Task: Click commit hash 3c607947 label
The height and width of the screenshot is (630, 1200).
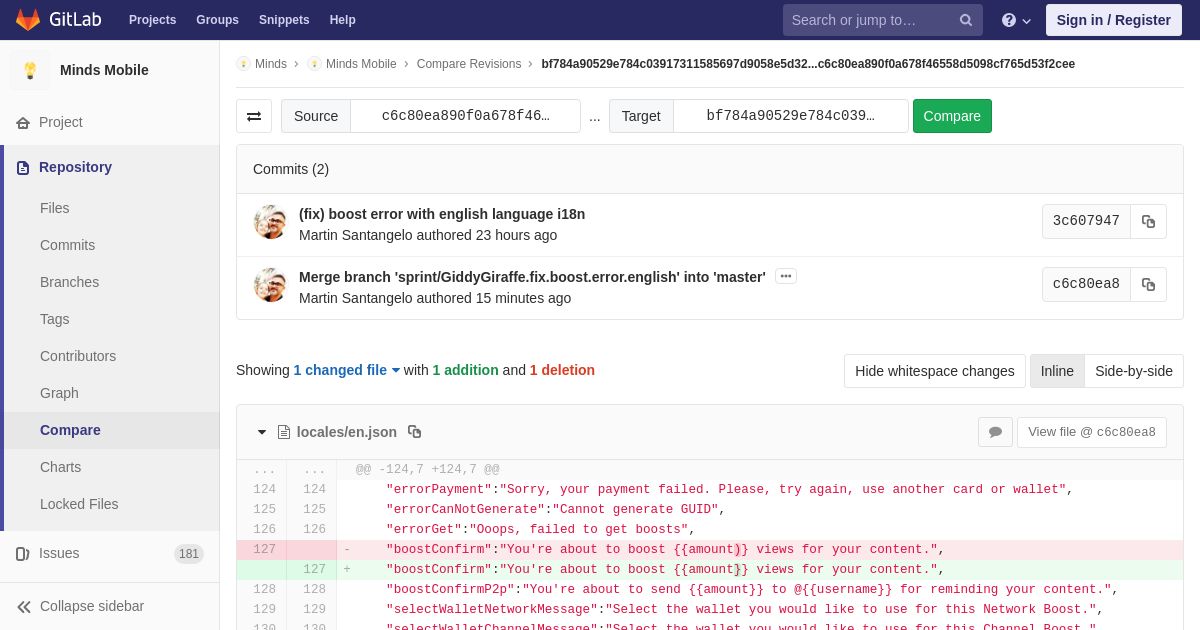Action: point(1086,221)
